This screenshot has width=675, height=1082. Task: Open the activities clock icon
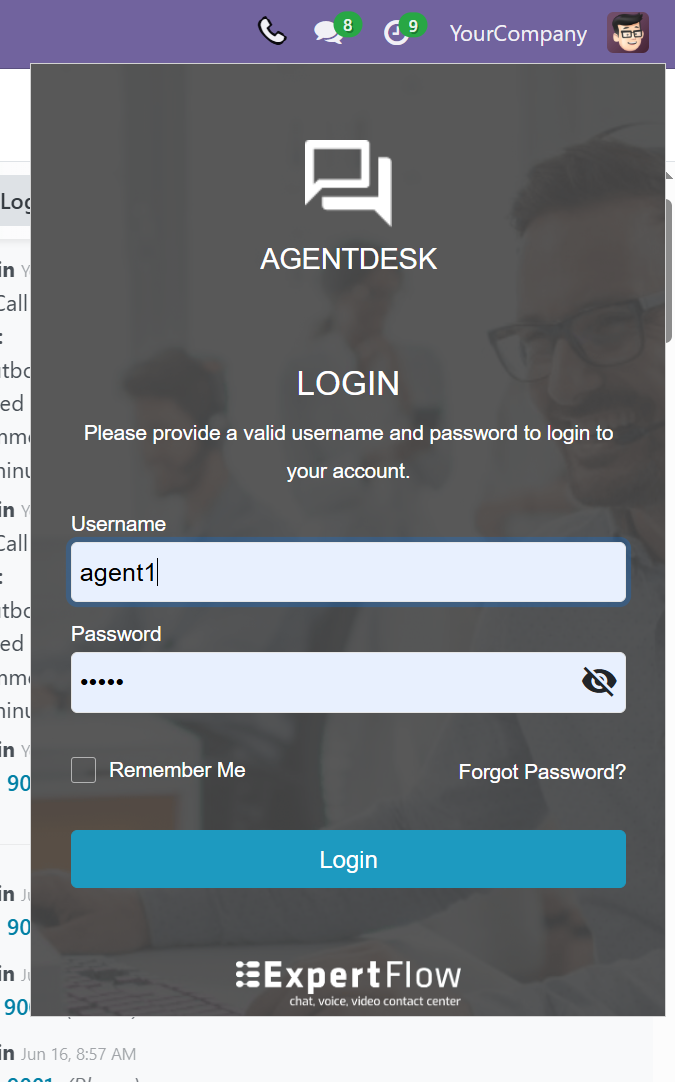[395, 34]
